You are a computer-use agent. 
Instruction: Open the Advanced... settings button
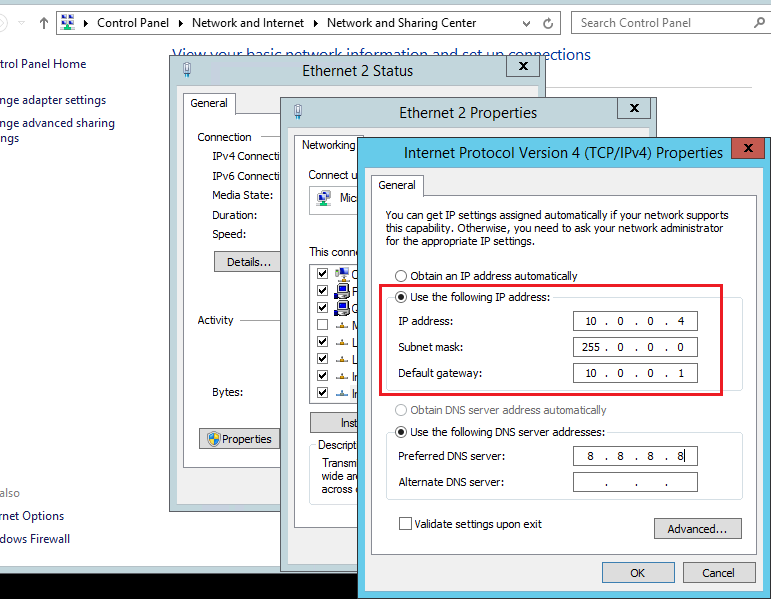pos(697,529)
